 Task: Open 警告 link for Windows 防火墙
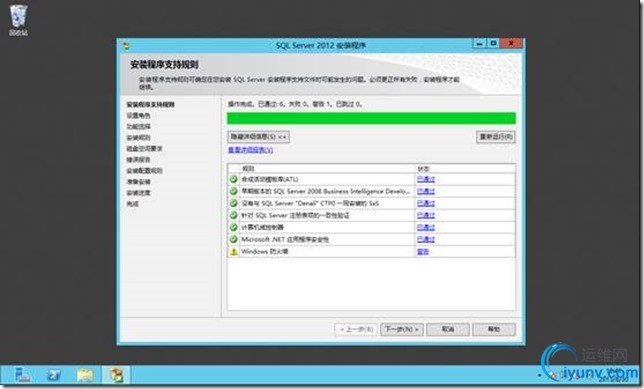[x=423, y=251]
